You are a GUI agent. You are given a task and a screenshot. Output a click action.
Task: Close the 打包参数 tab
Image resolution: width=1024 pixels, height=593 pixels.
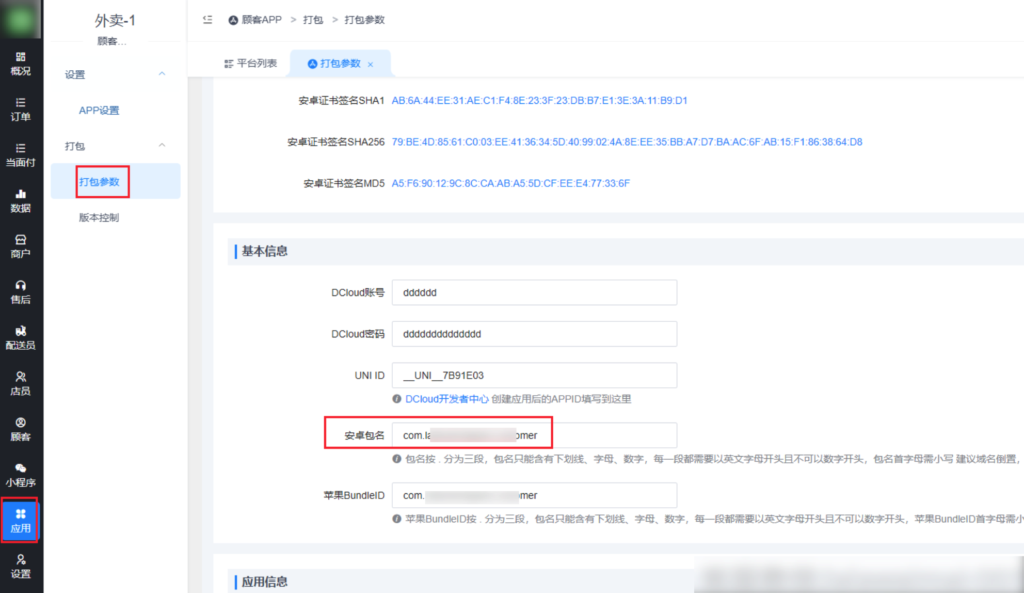tap(371, 64)
